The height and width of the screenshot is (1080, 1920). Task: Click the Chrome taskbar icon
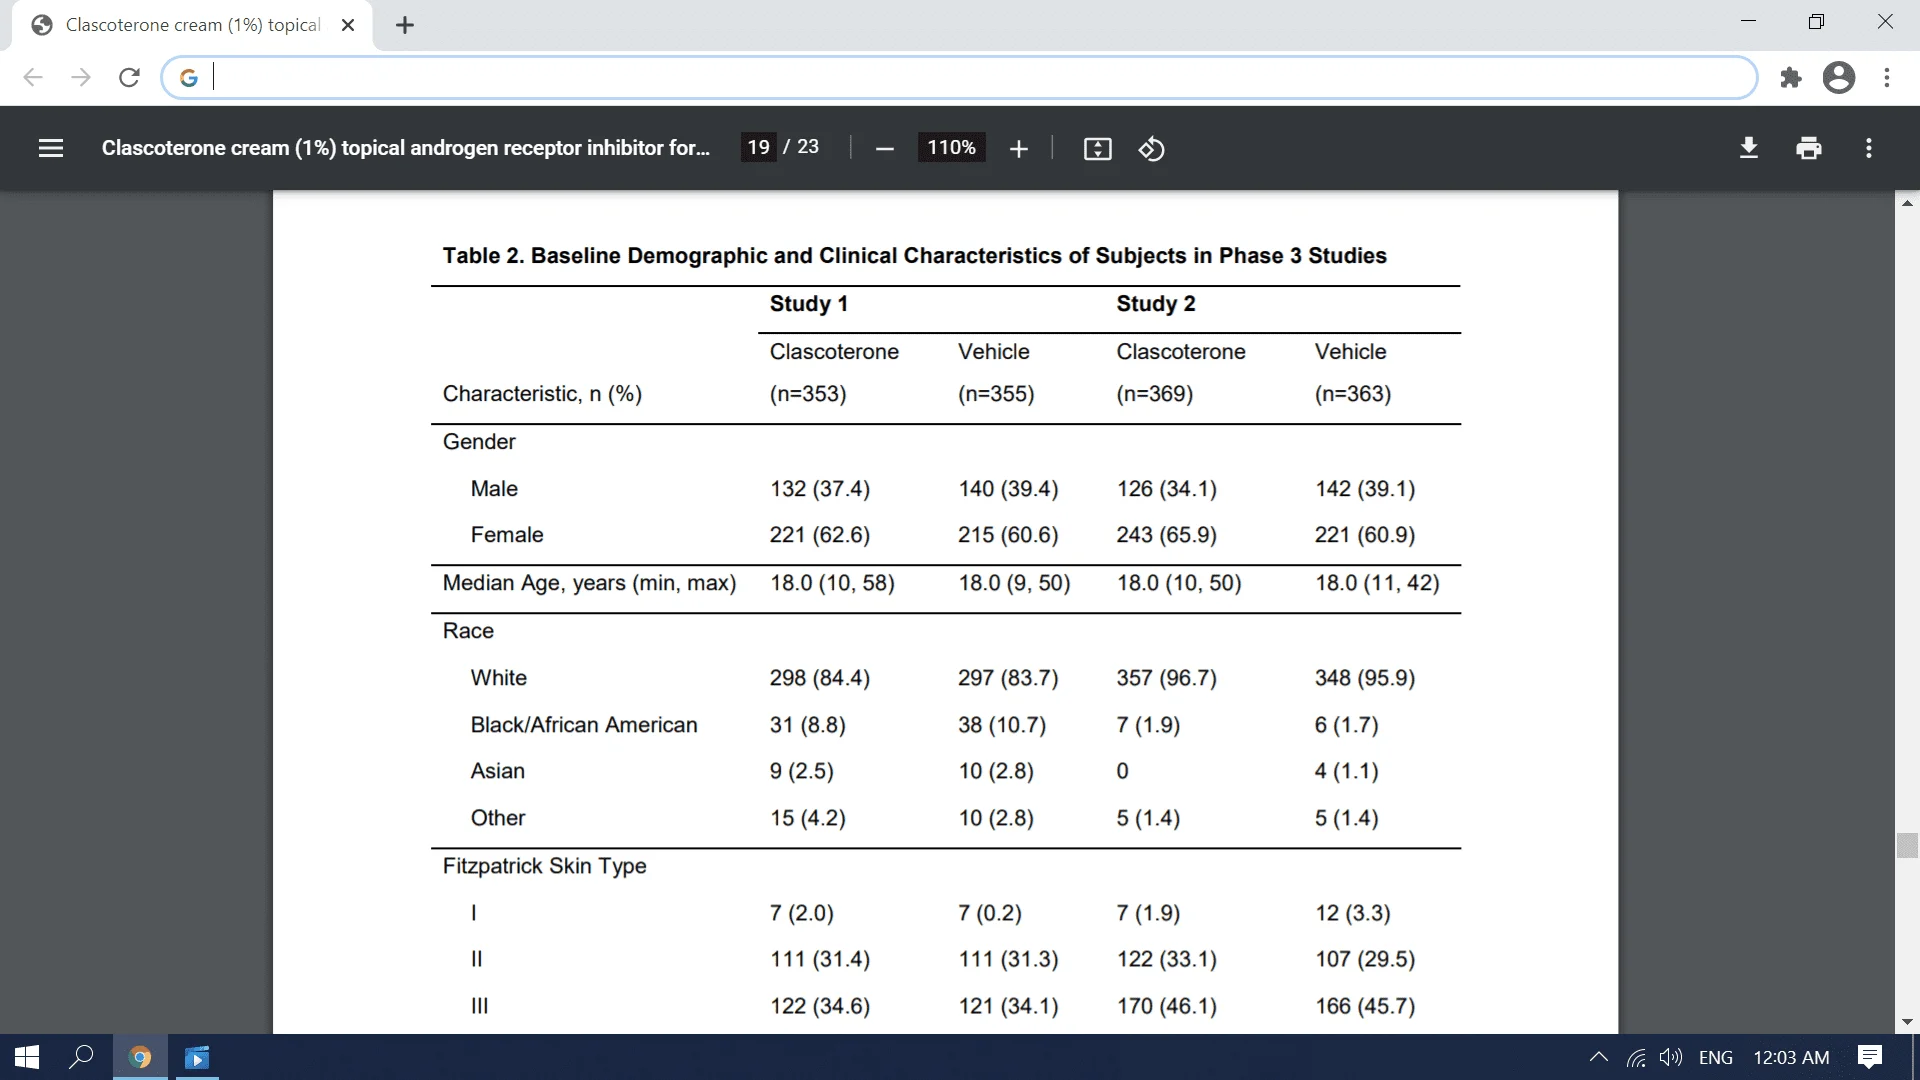point(140,1057)
